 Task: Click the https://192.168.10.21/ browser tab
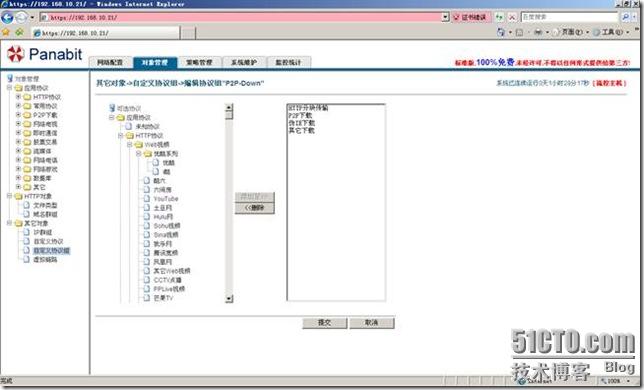106,33
